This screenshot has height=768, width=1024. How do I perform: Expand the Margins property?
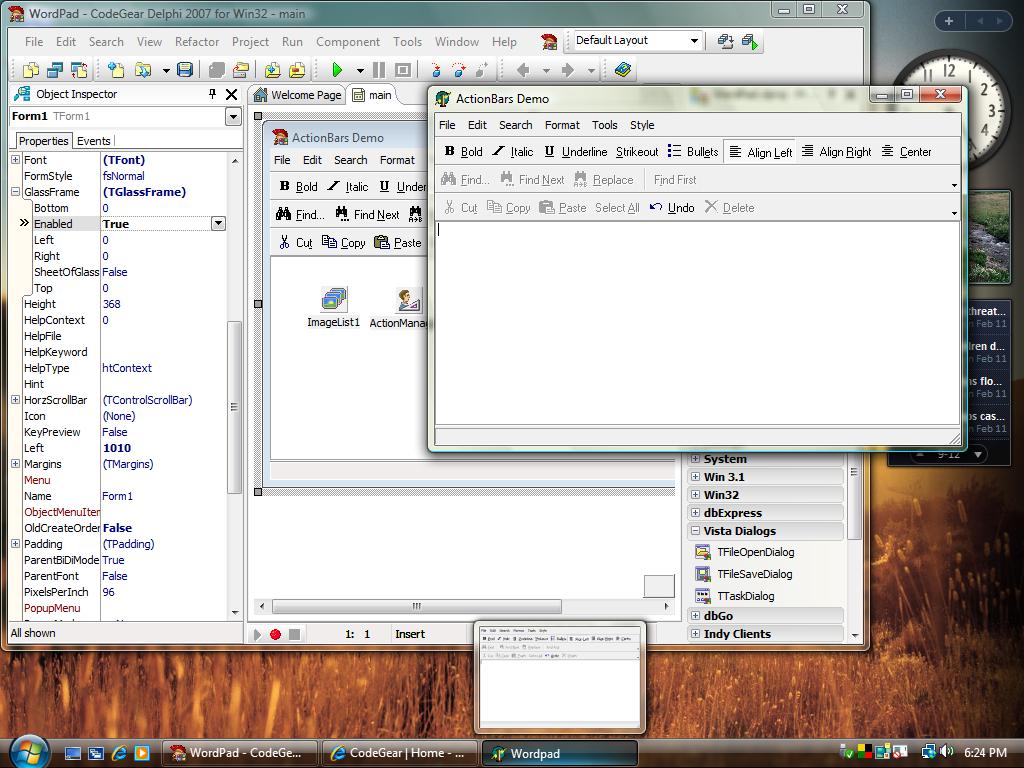(x=16, y=463)
